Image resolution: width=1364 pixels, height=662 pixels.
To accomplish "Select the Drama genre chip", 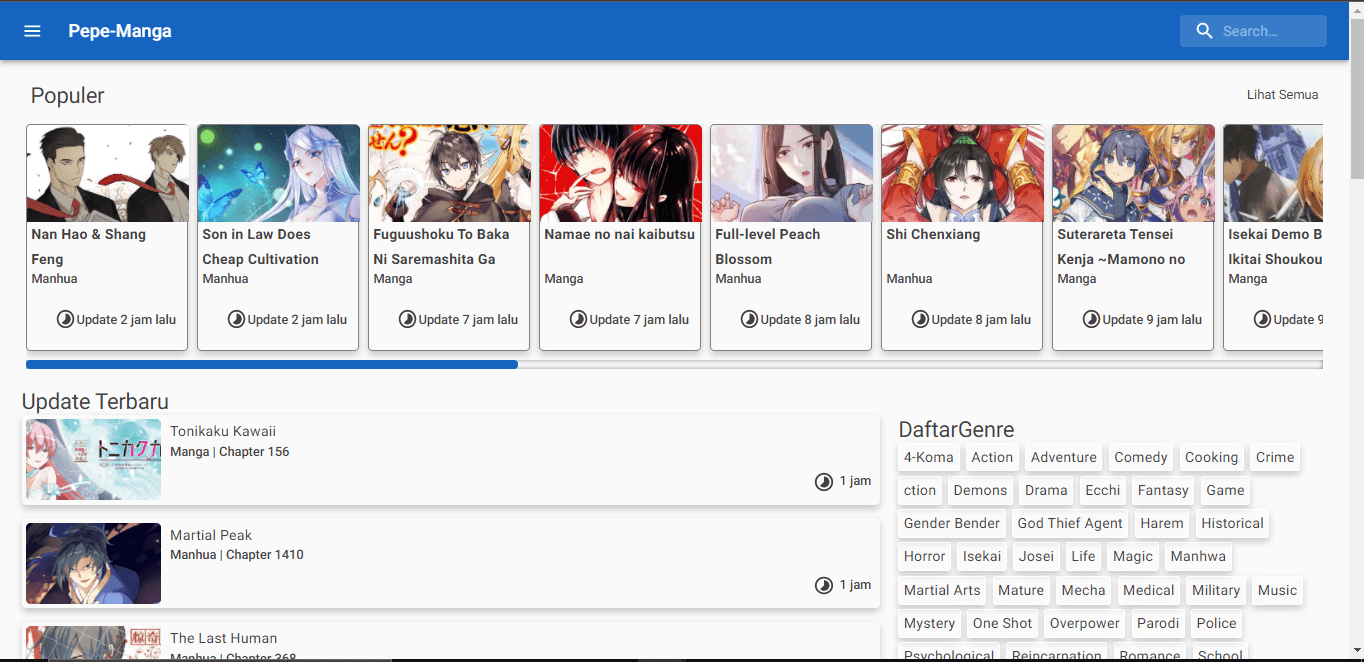I will click(1046, 490).
